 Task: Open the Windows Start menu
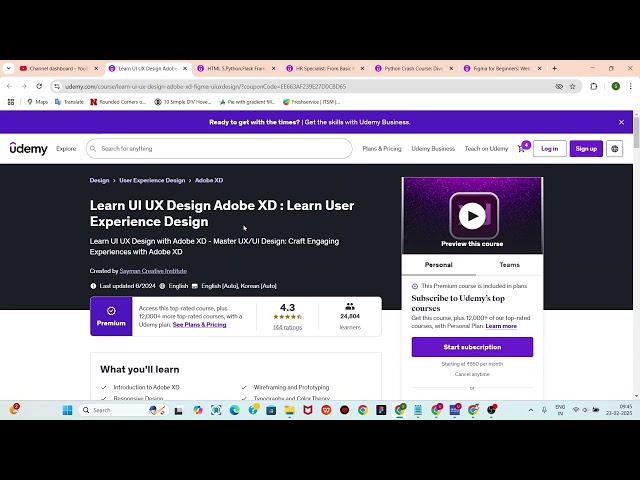click(67, 410)
